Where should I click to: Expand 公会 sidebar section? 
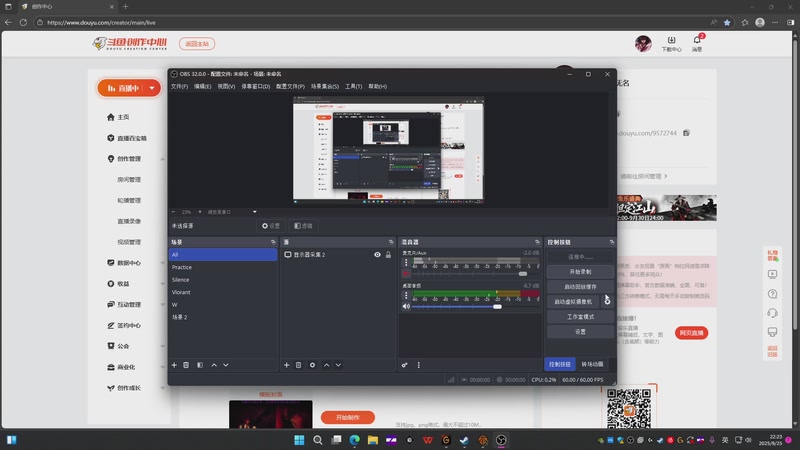point(163,346)
